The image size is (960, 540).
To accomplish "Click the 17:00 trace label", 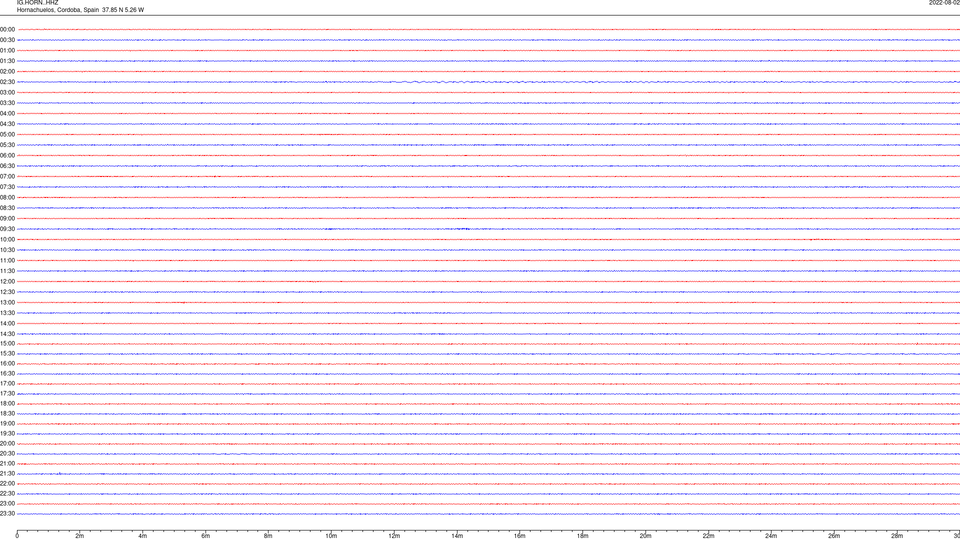I will click(7, 383).
